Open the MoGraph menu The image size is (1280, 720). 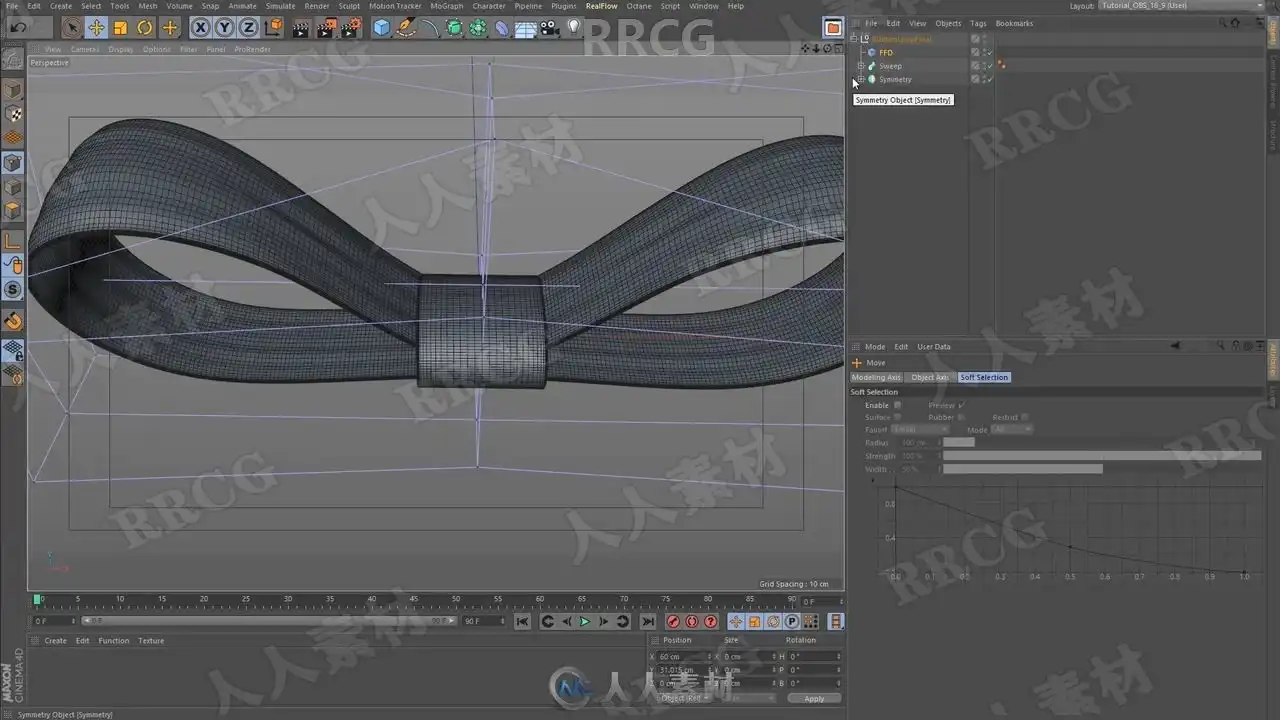pyautogui.click(x=446, y=6)
